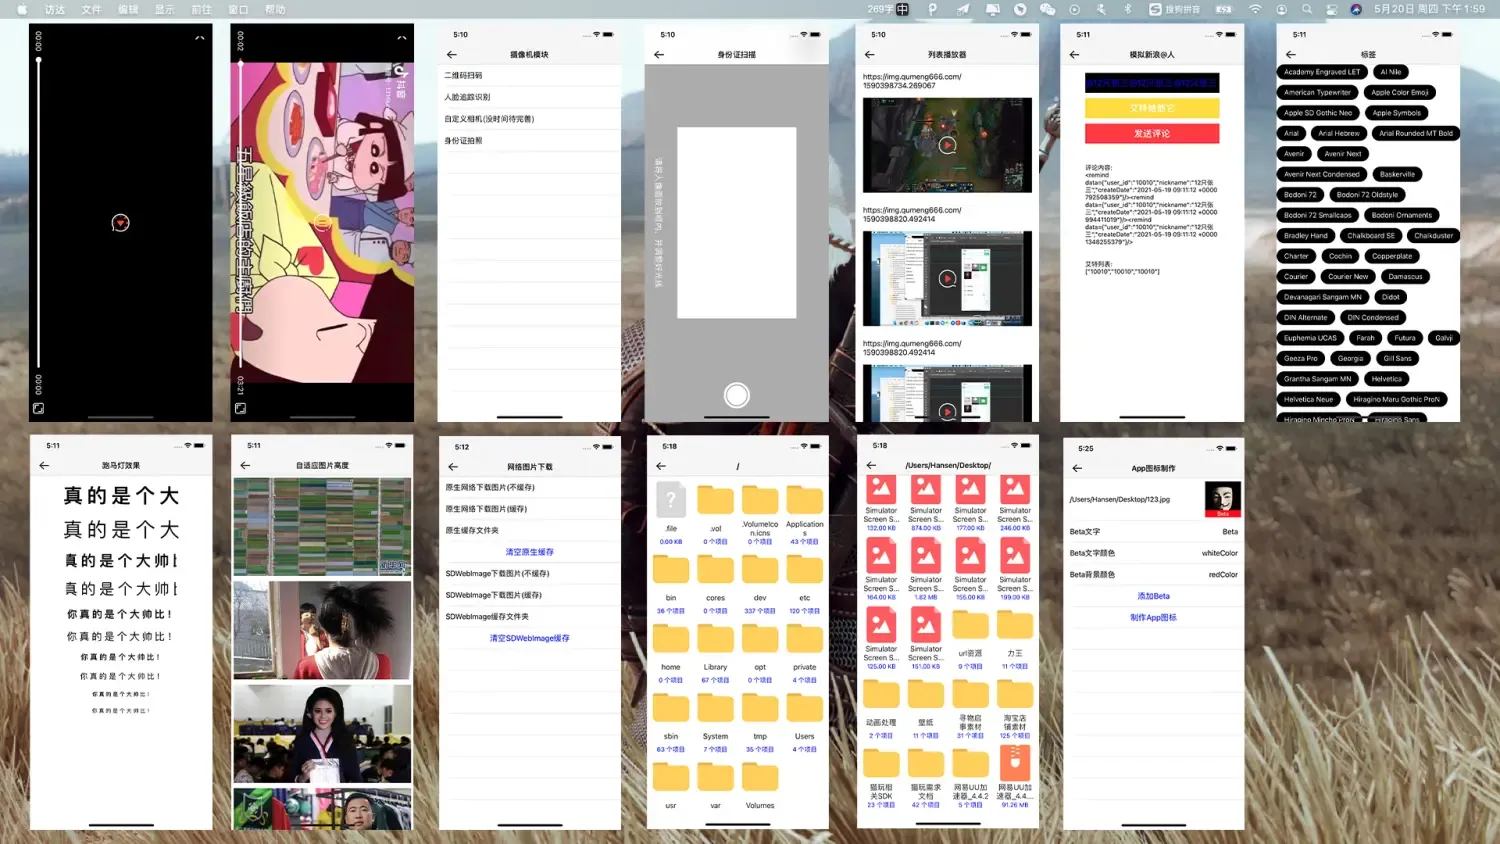Click the hacker app icon preview on App图标制作
Screen dimensions: 1500x844
pos(1223,499)
